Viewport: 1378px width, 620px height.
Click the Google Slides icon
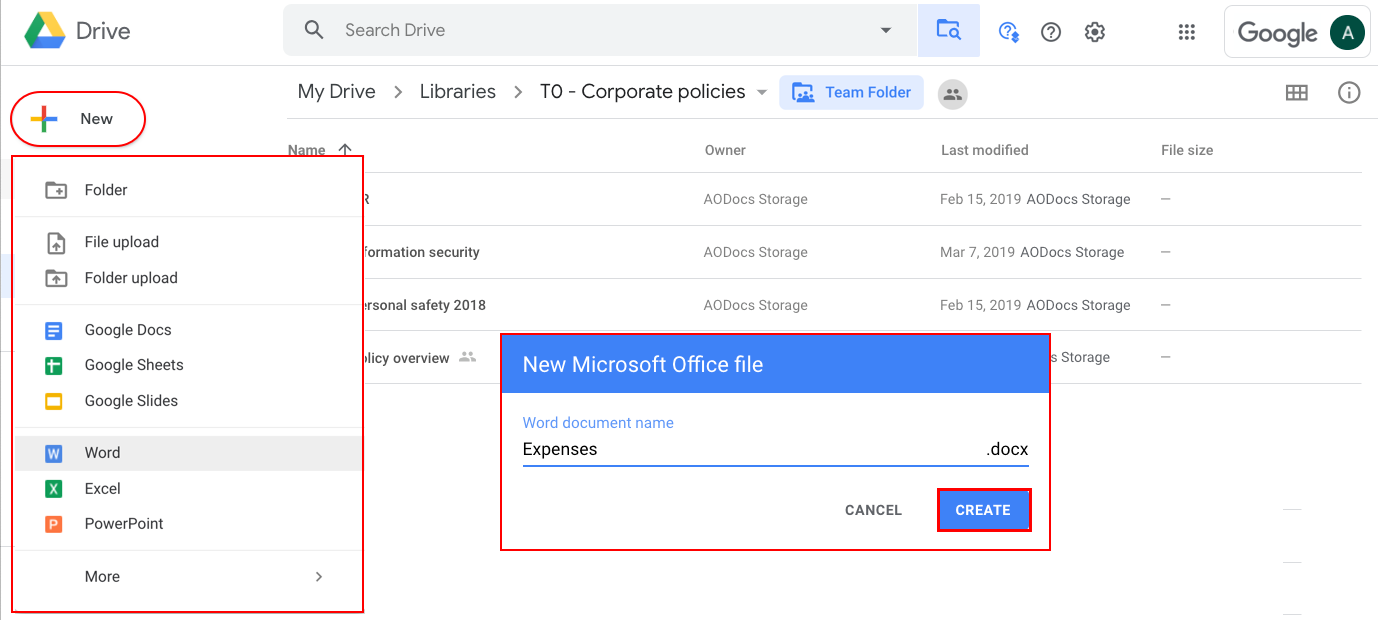tap(54, 401)
